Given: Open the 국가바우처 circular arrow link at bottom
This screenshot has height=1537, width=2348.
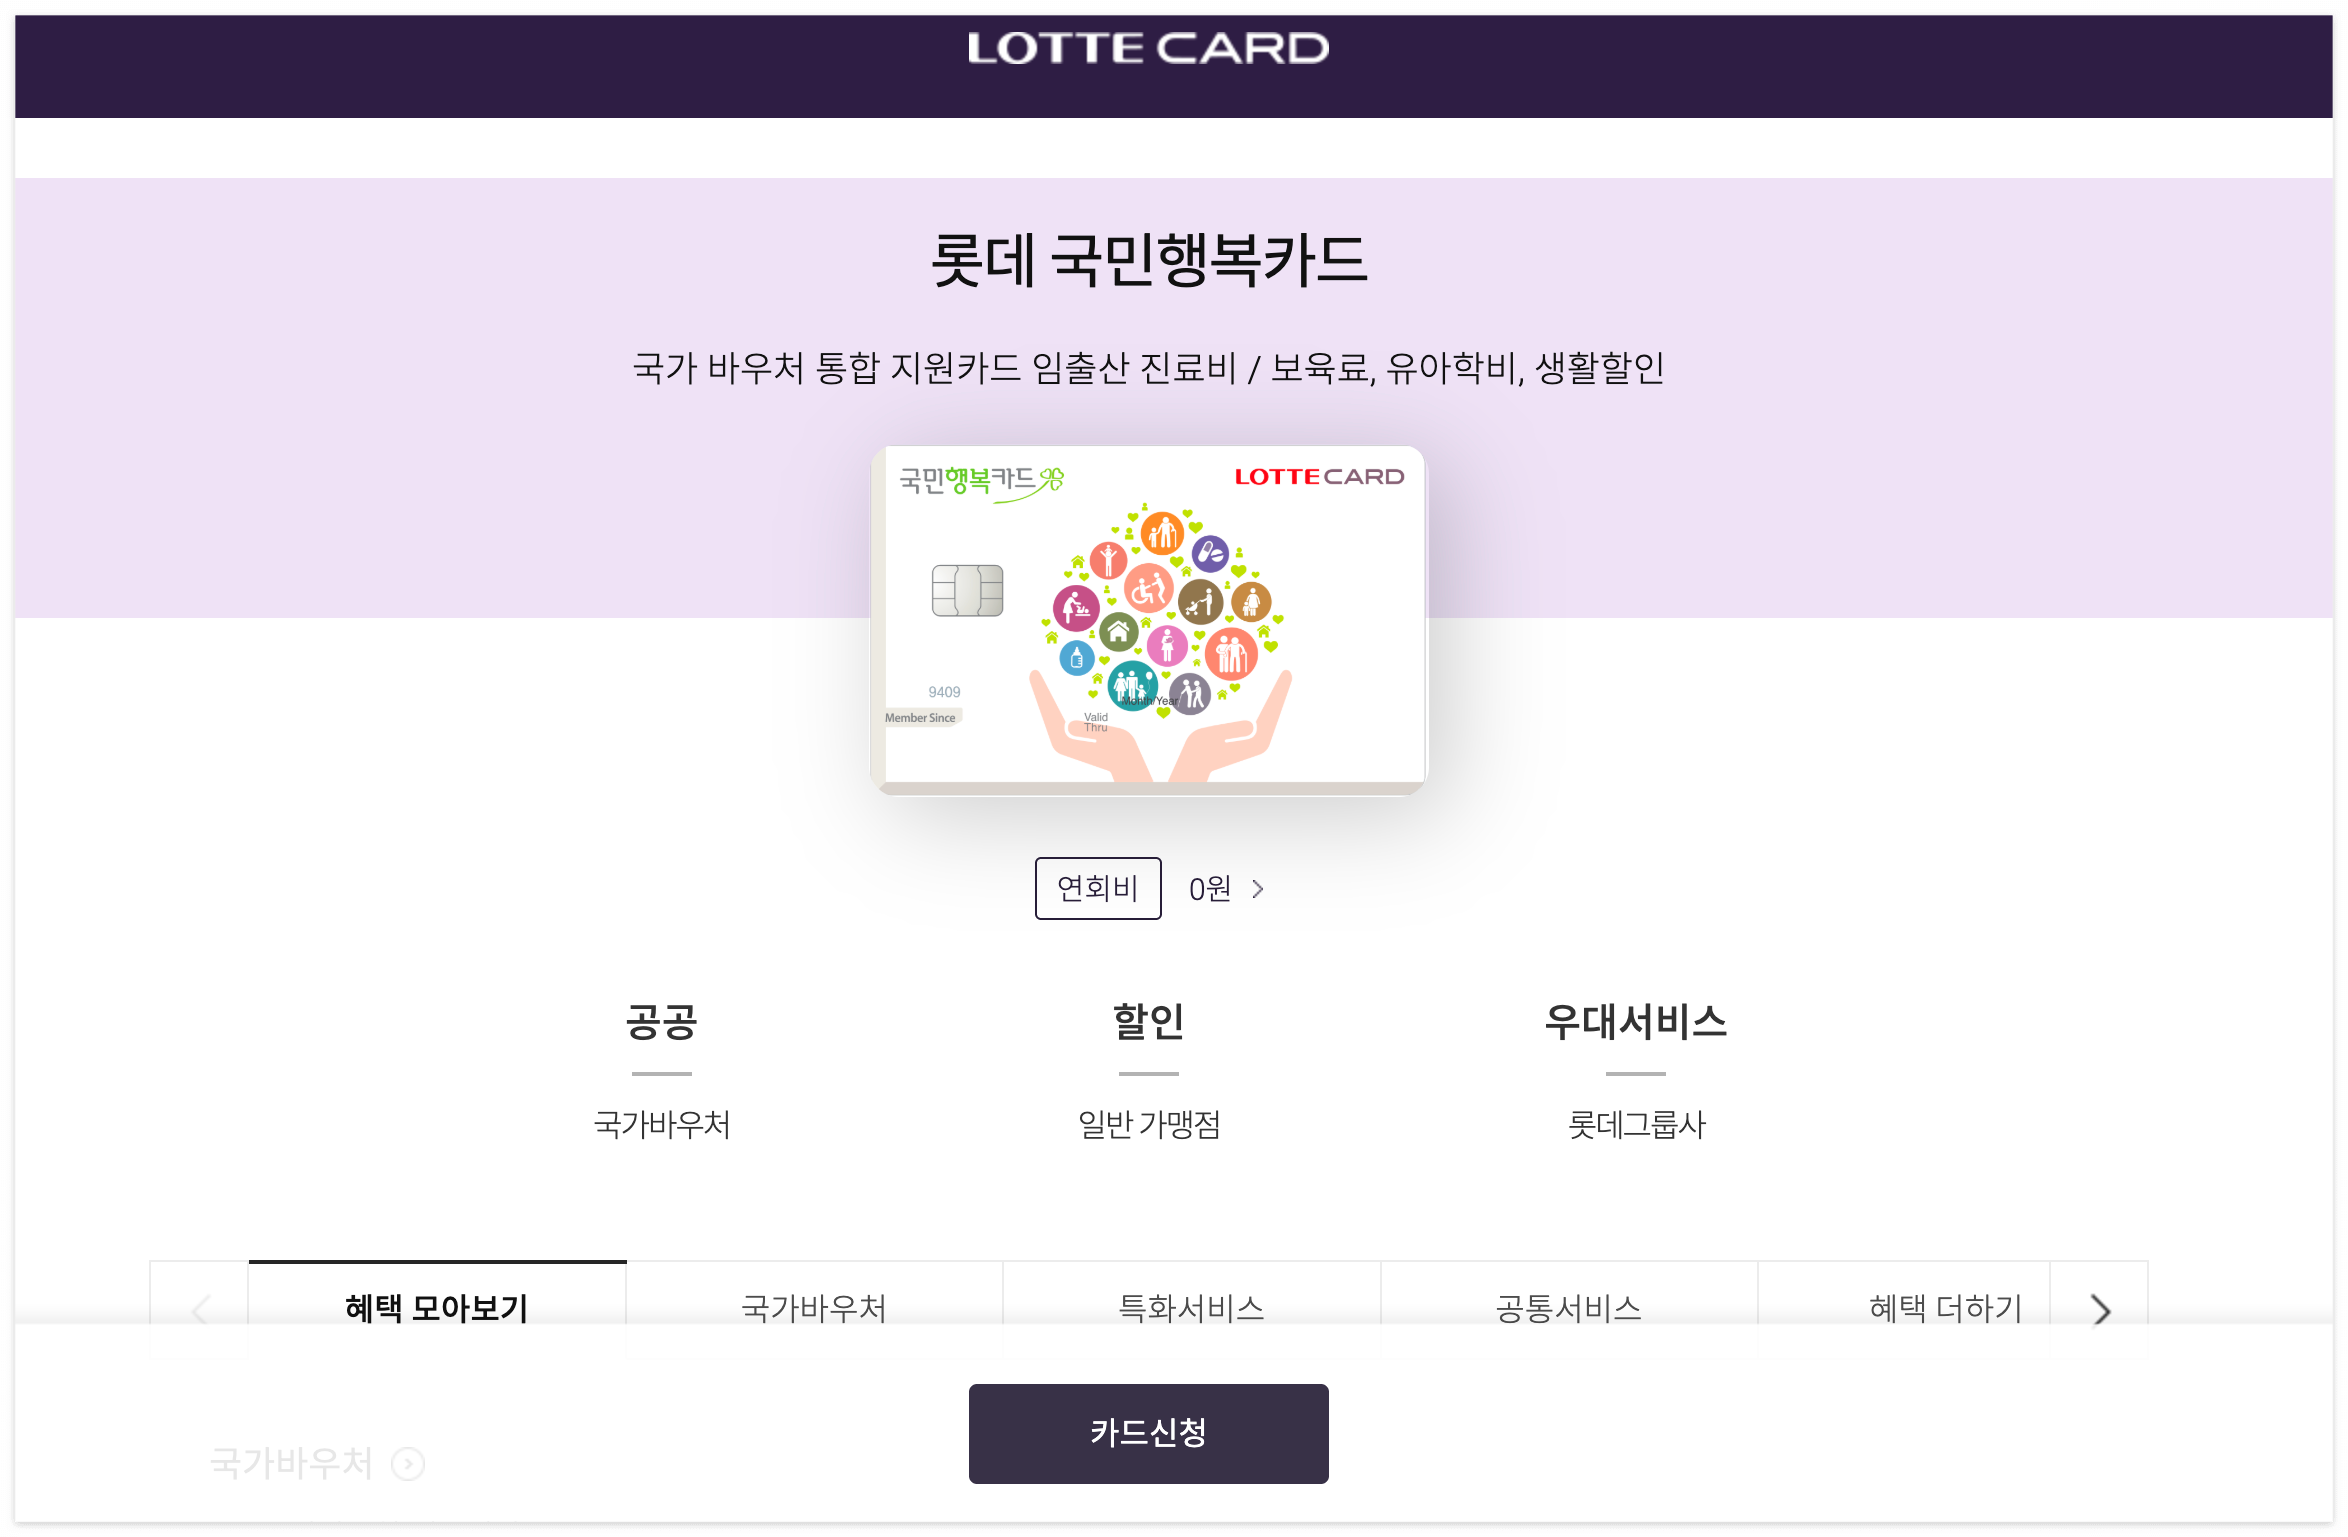Looking at the screenshot, I should [407, 1465].
